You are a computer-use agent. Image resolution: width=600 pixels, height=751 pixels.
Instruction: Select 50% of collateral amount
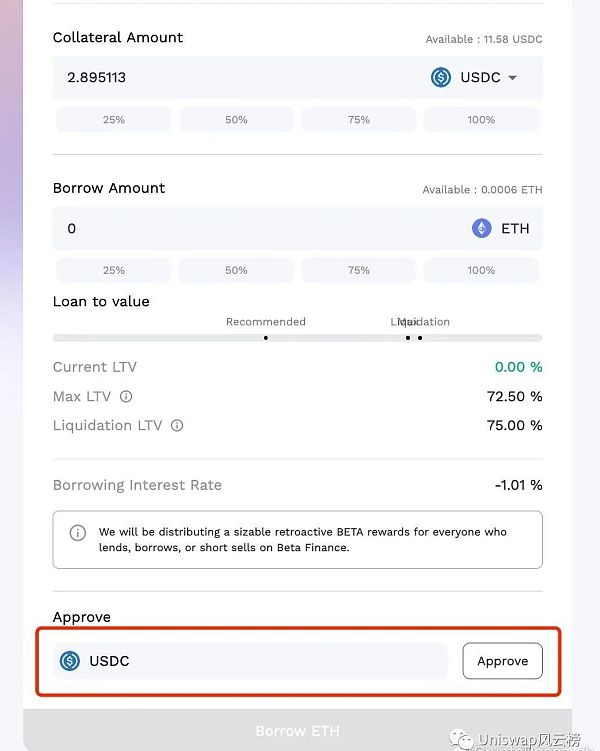(236, 120)
